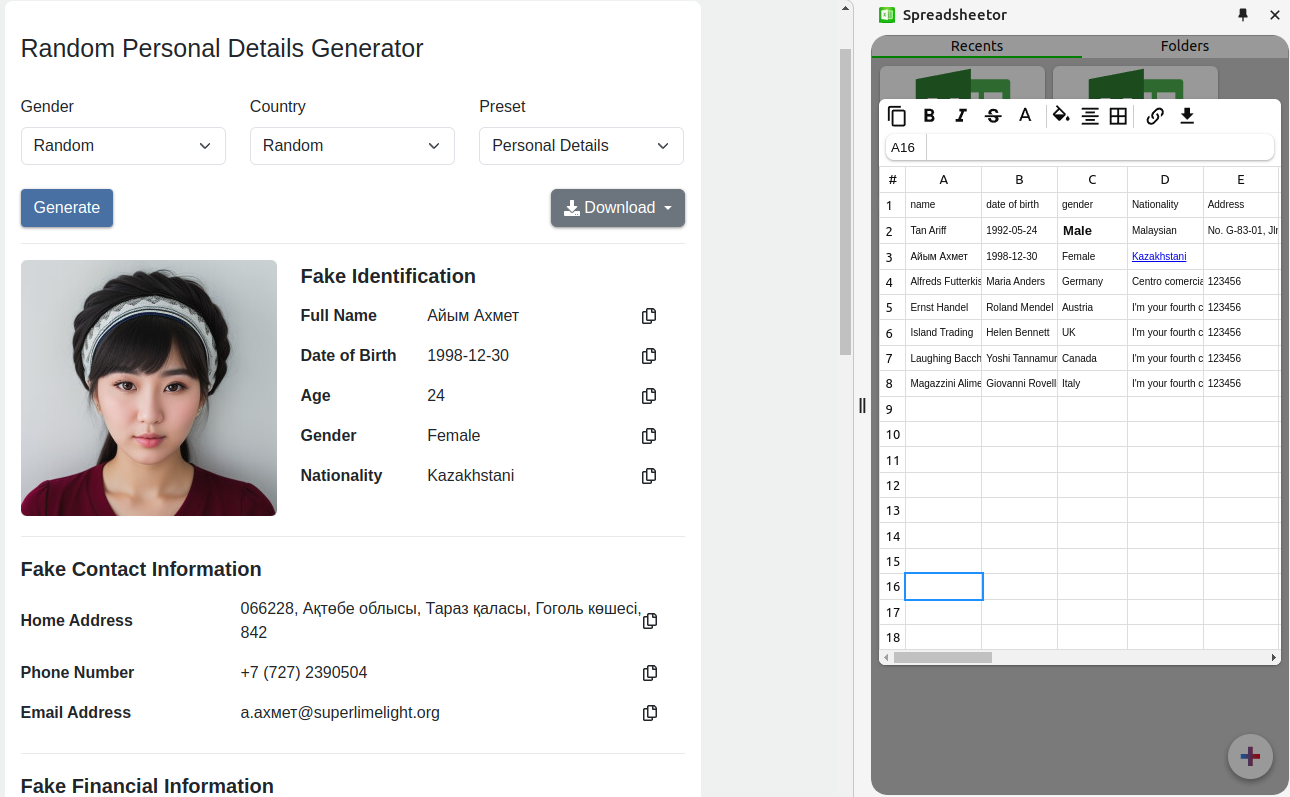Viewport: 1290px width, 797px height.
Task: Click the spreadsheet horizontal scrollbar
Action: [x=942, y=658]
